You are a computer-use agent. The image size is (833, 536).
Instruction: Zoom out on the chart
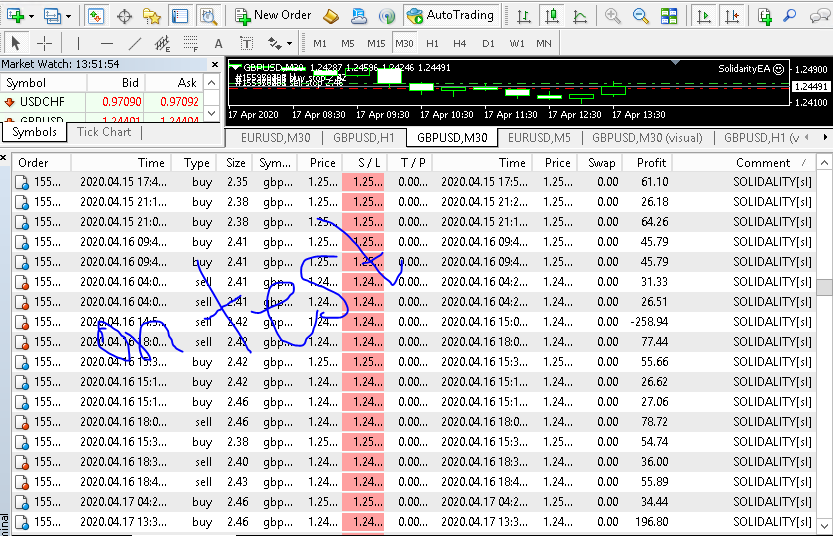point(641,16)
